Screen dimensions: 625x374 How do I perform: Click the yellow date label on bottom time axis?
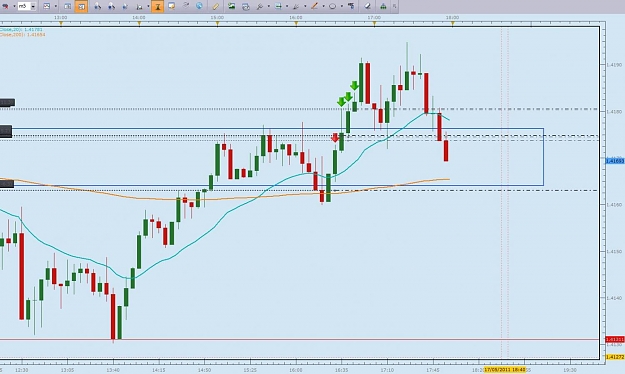click(x=504, y=370)
